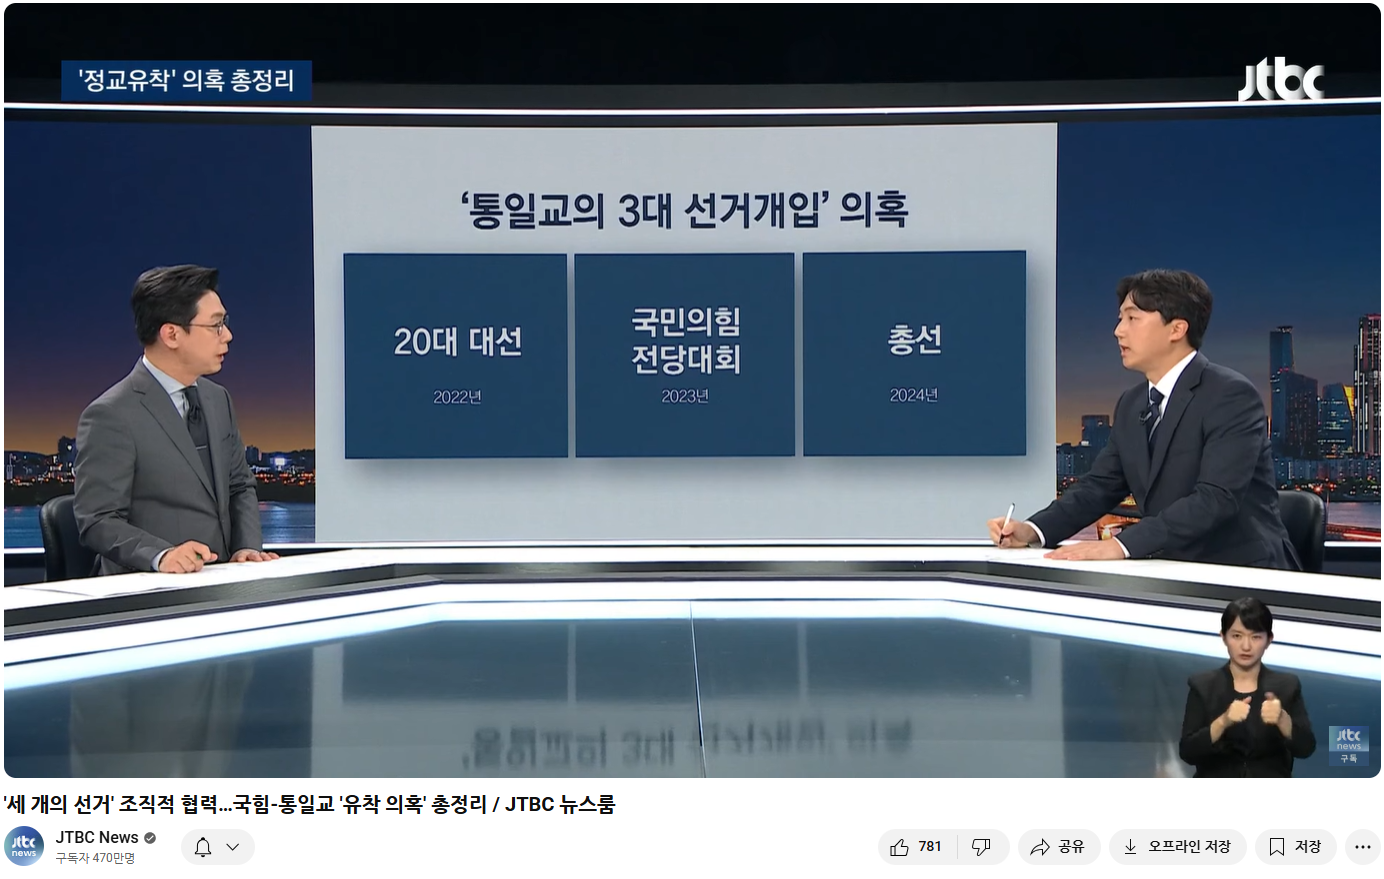Click the JTBC news 구독 watermark in the player
Viewport: 1384px width, 879px height.
tap(1349, 746)
